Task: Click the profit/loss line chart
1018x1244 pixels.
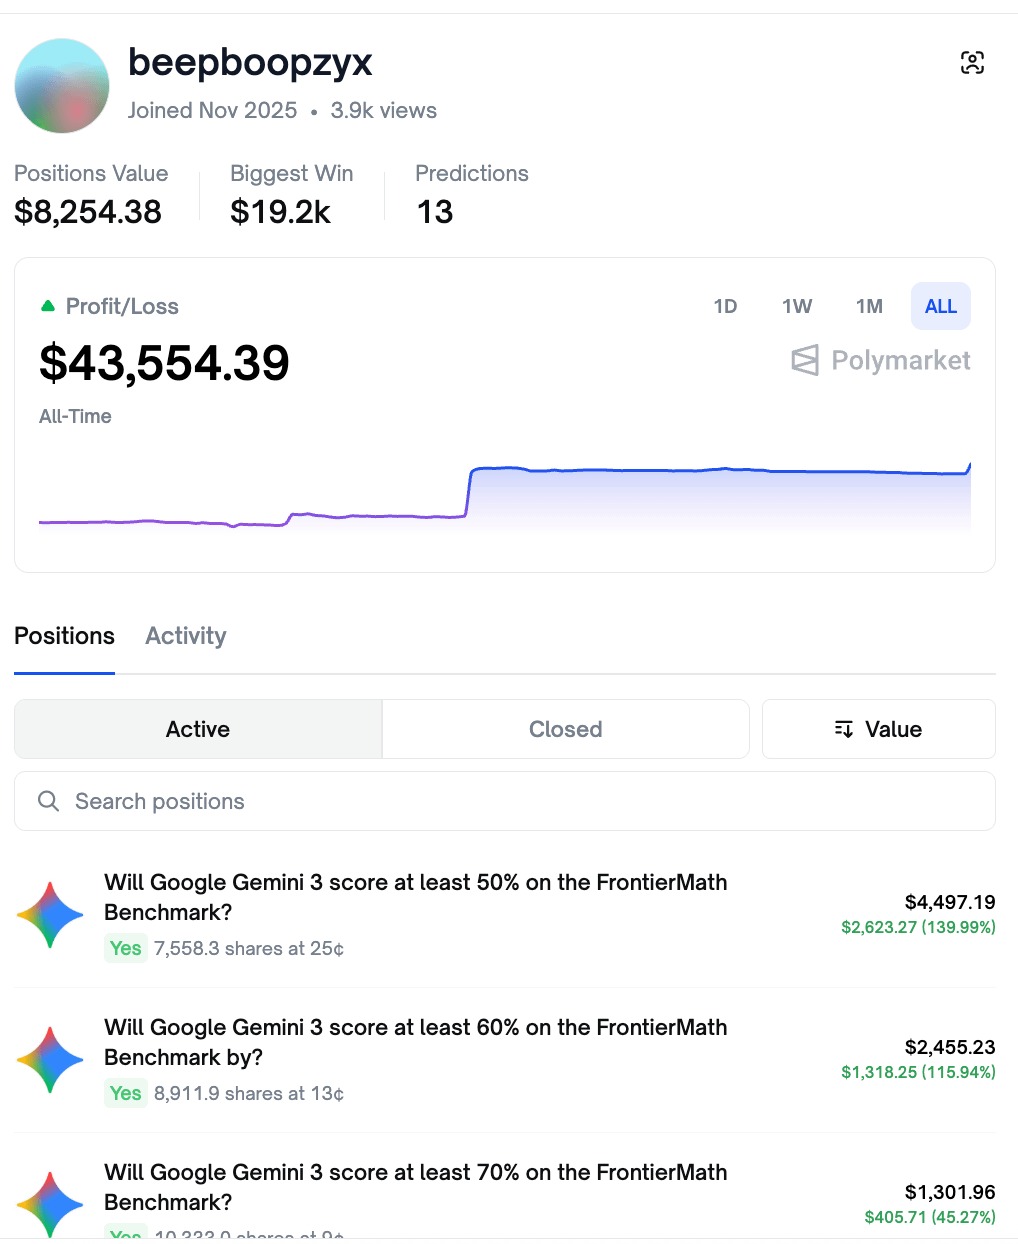Action: point(505,495)
